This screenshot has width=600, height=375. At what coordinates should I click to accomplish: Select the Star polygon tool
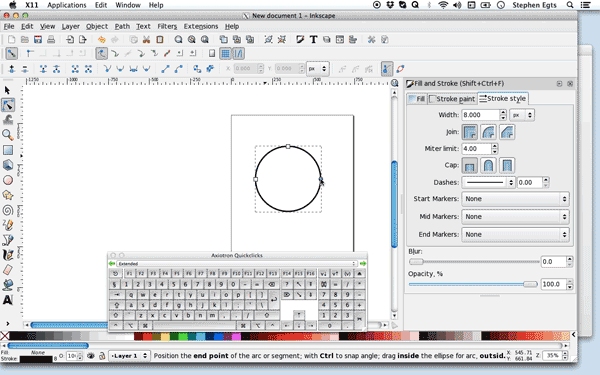click(x=8, y=195)
